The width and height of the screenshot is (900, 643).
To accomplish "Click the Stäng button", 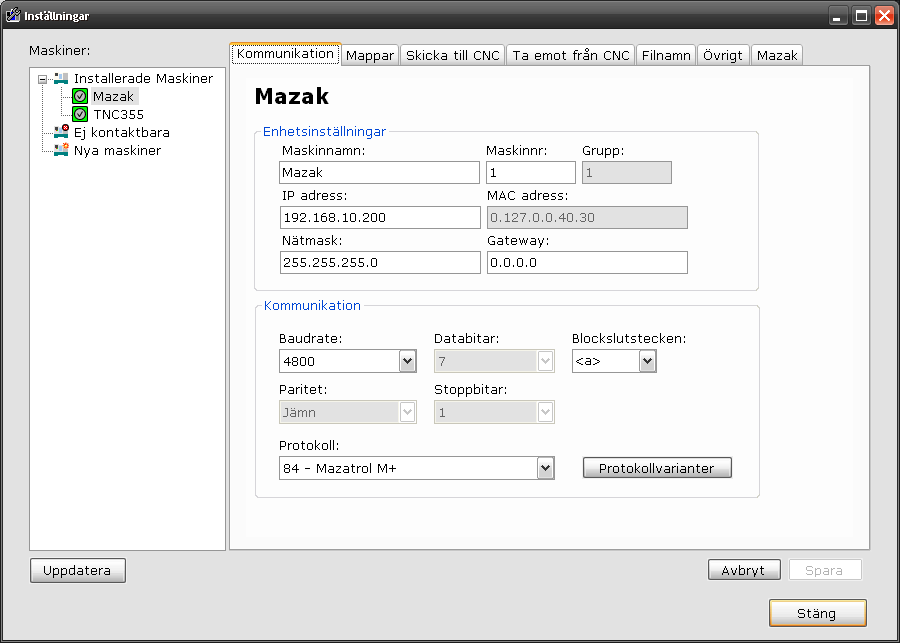I will [x=817, y=613].
